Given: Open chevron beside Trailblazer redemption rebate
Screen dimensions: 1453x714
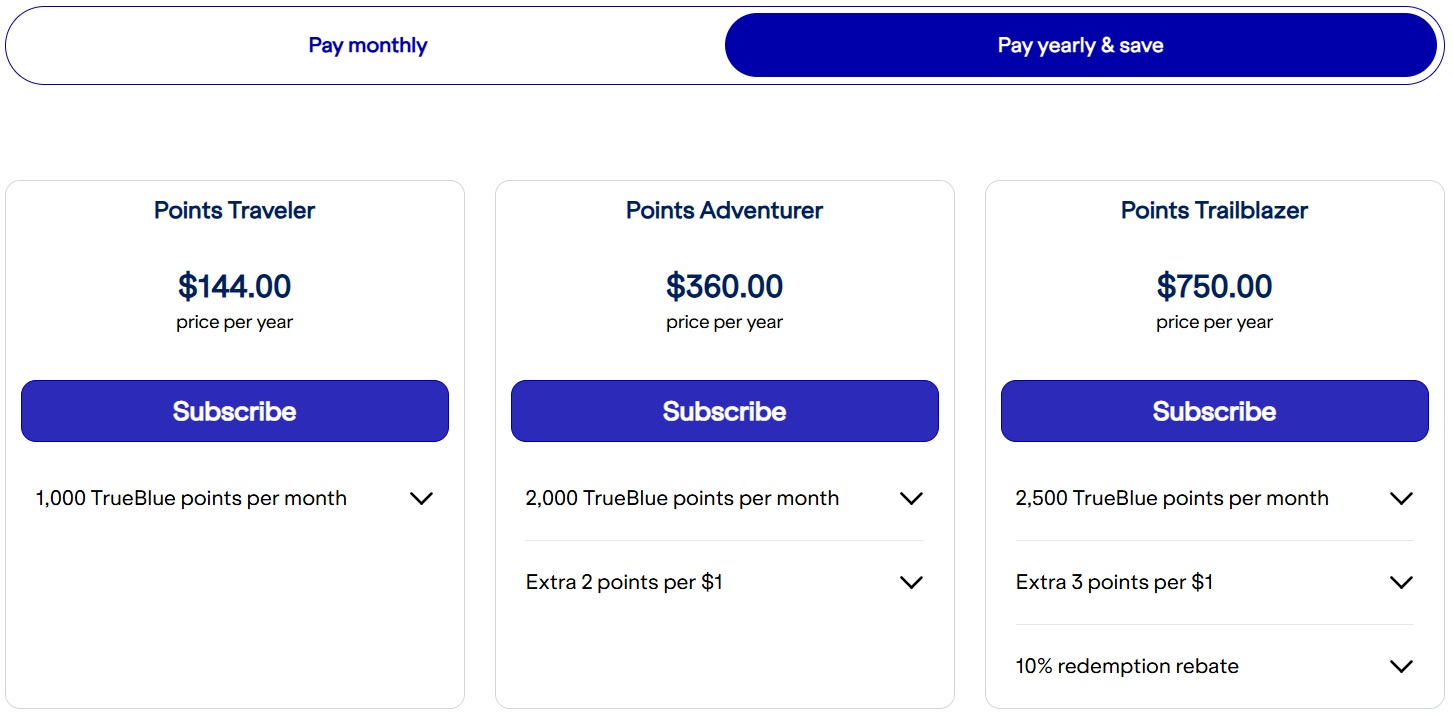Looking at the screenshot, I should [x=1400, y=665].
